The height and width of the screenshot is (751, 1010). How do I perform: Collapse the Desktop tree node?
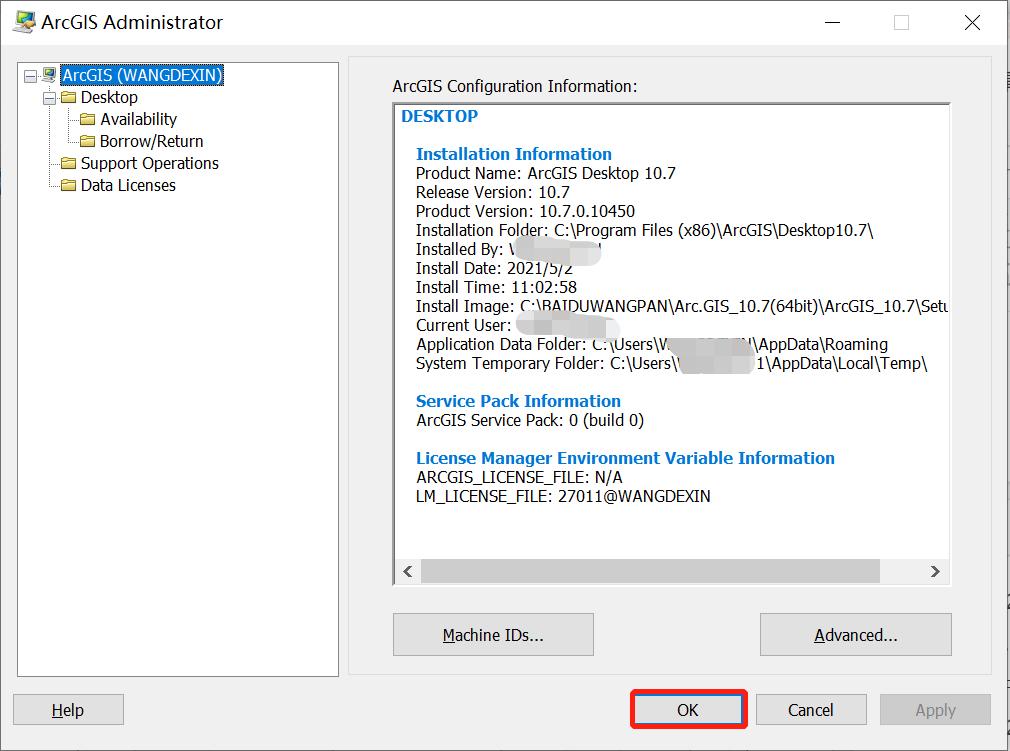[49, 98]
